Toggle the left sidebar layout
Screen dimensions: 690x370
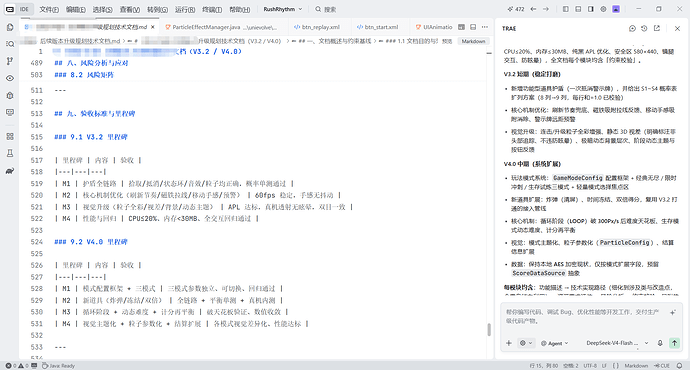(x=566, y=9)
